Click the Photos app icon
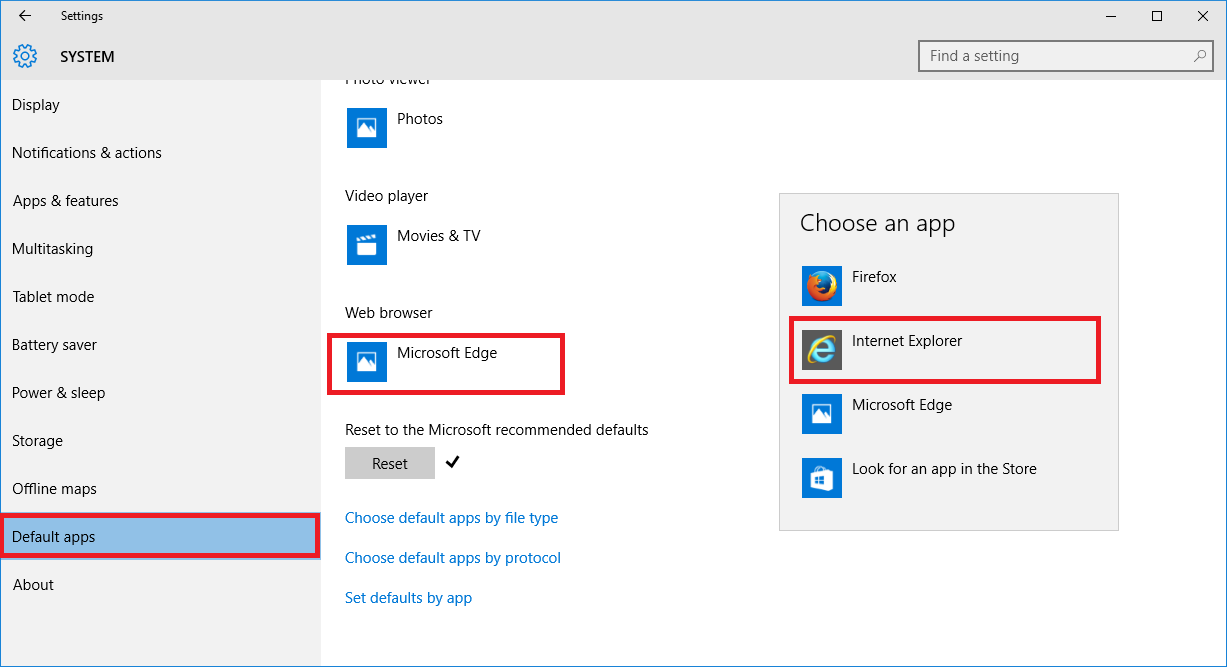The image size is (1227, 667). point(367,128)
